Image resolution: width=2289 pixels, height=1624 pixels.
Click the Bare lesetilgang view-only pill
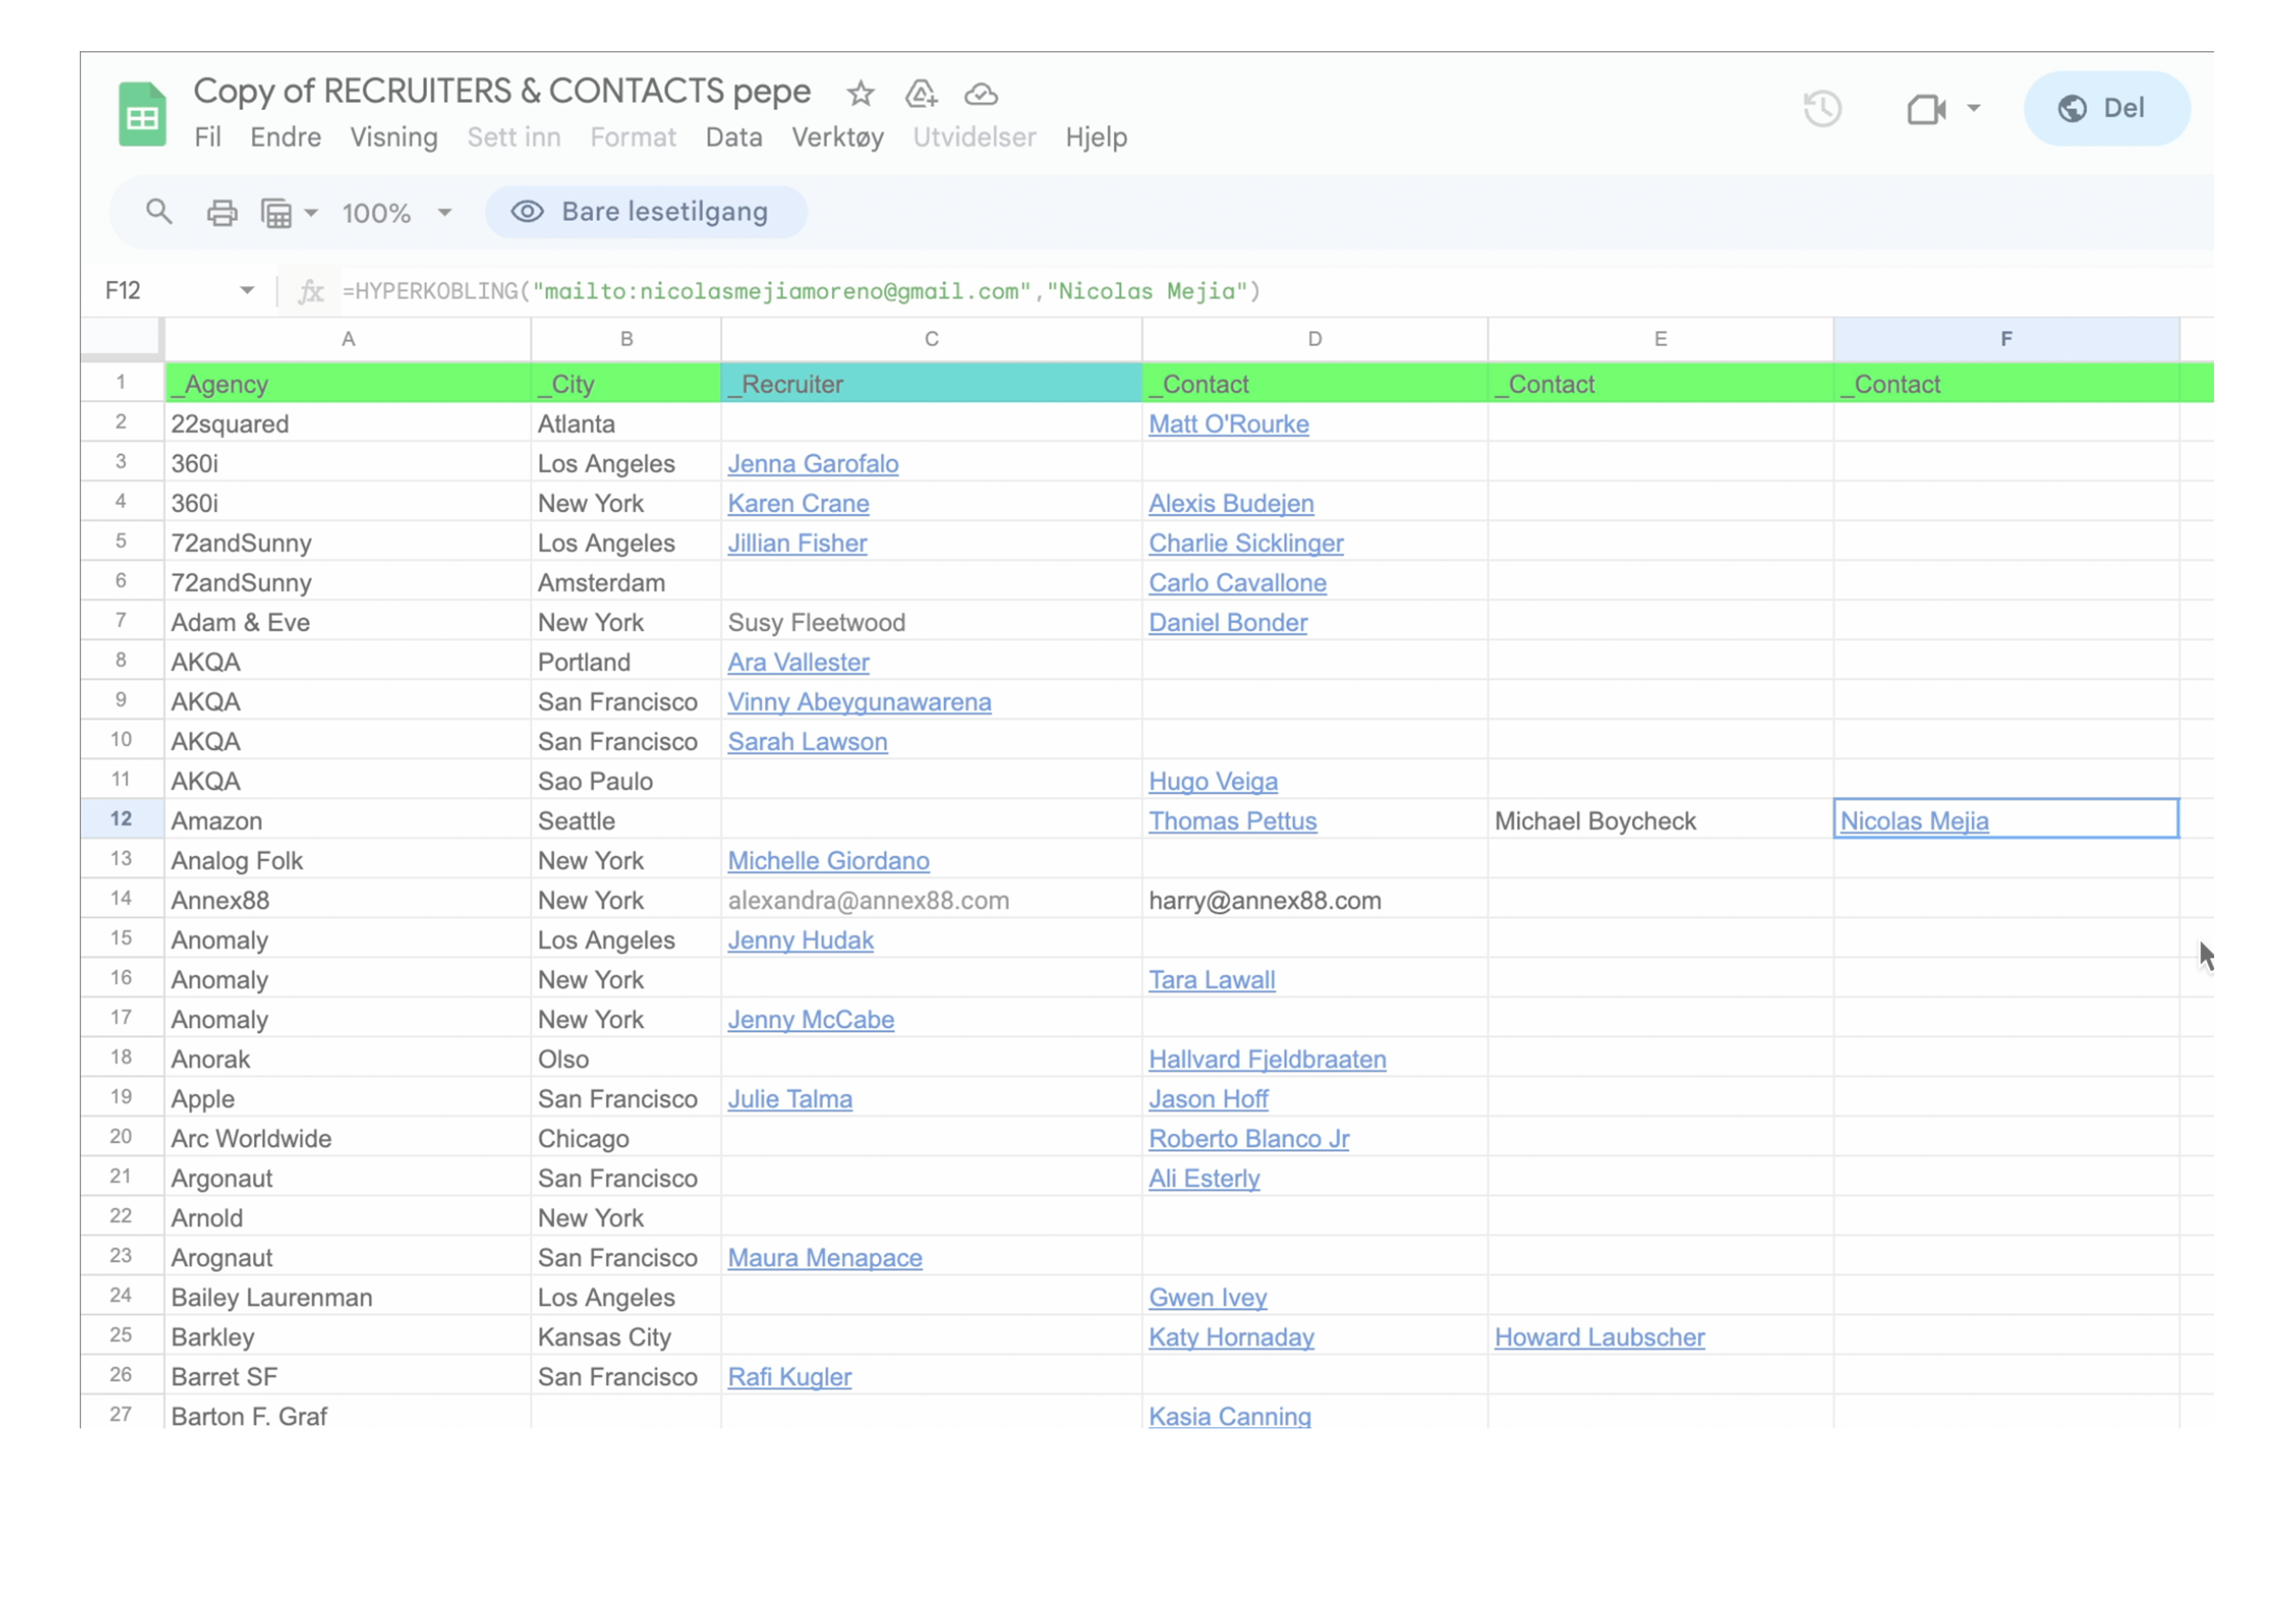coord(645,212)
